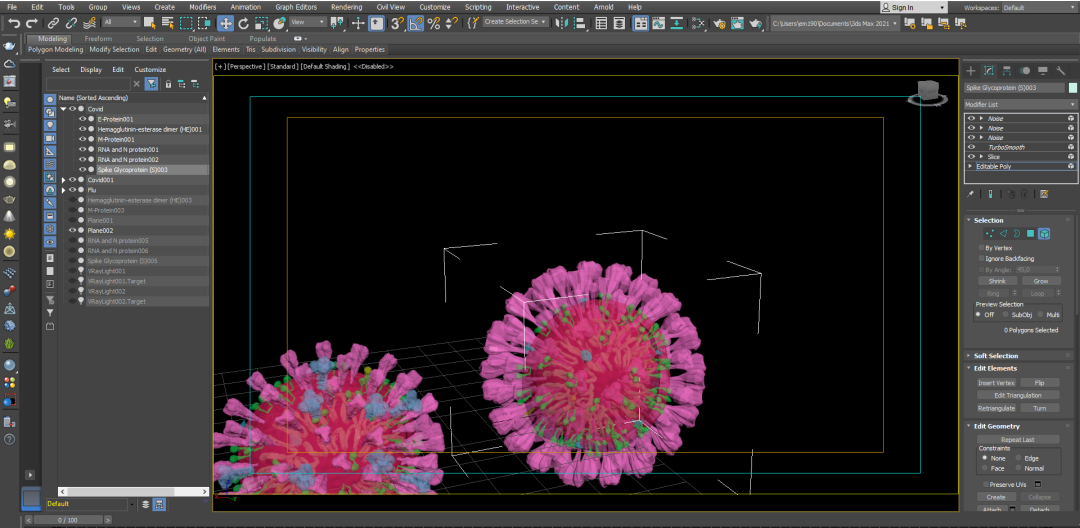Select Vertex sub-object level icon
The width and height of the screenshot is (1080, 528).
pyautogui.click(x=989, y=233)
